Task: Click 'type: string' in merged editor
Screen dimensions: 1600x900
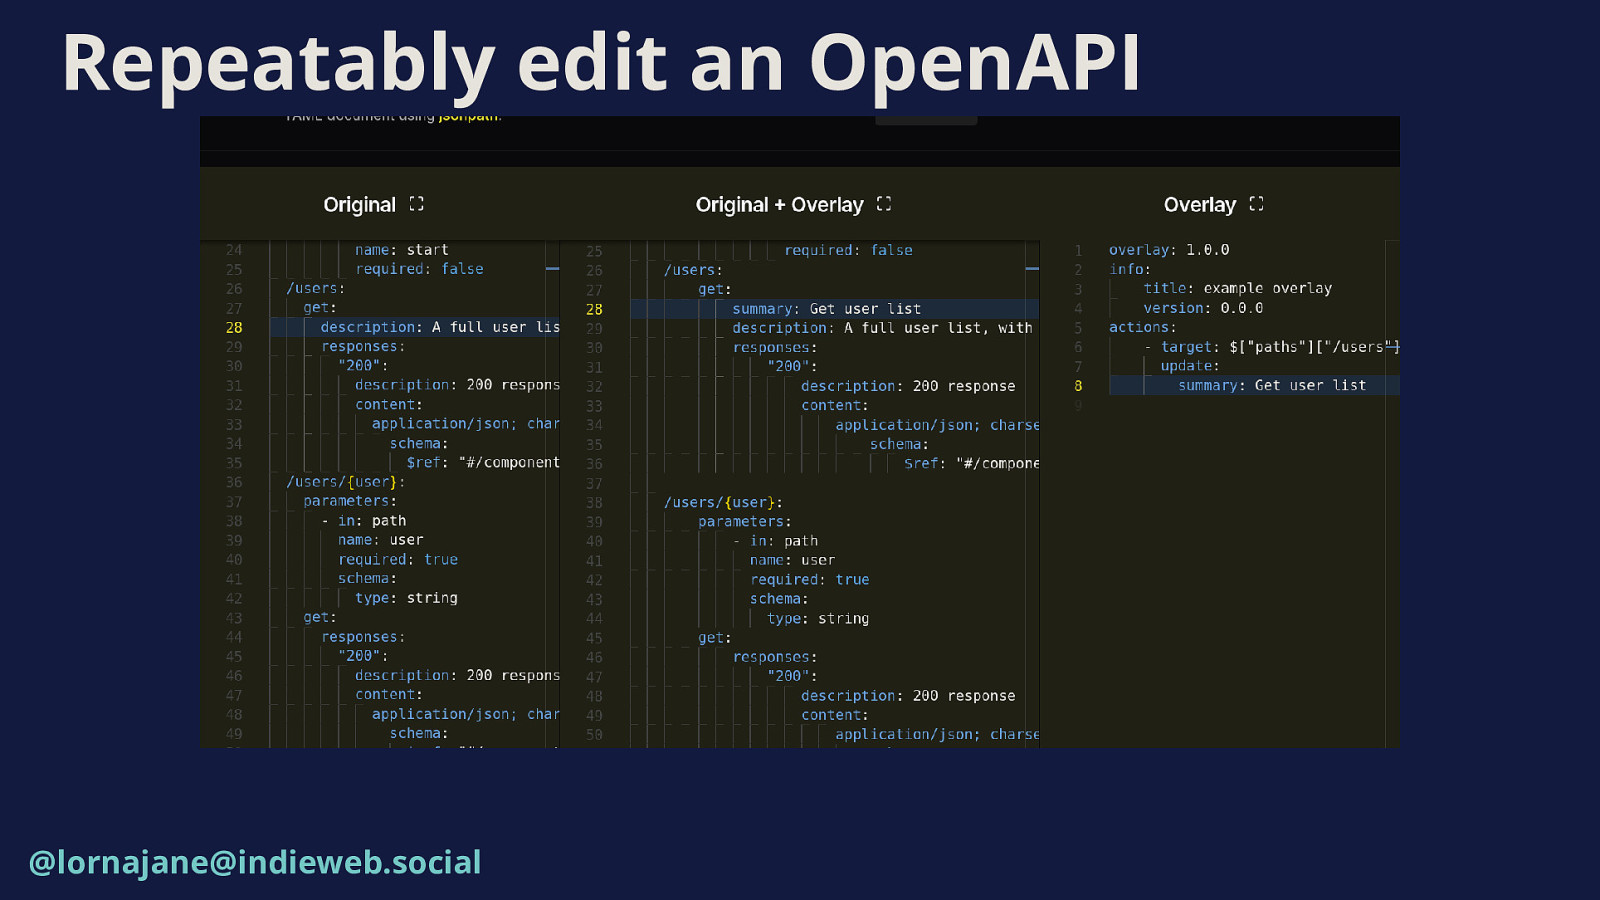Action: [x=818, y=619]
